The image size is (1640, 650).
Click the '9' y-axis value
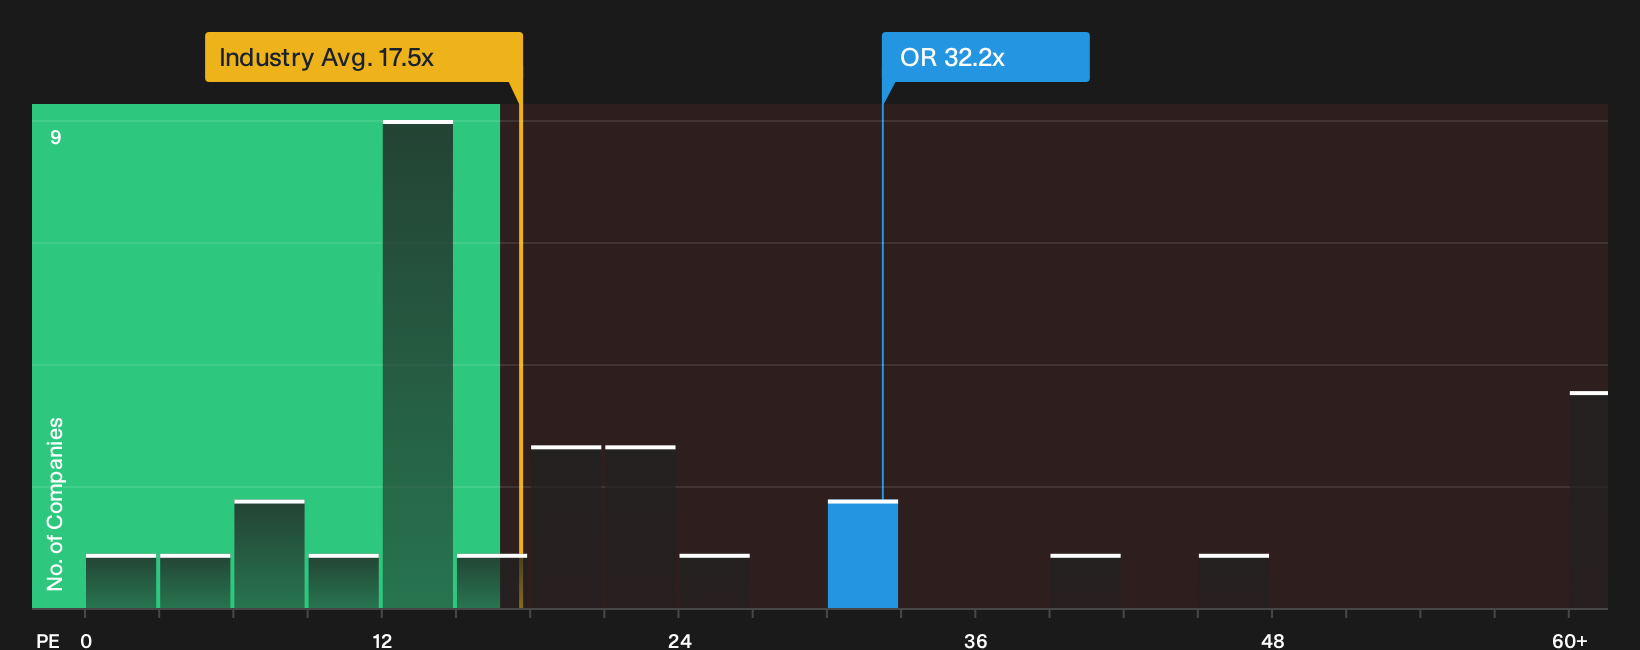pos(56,137)
